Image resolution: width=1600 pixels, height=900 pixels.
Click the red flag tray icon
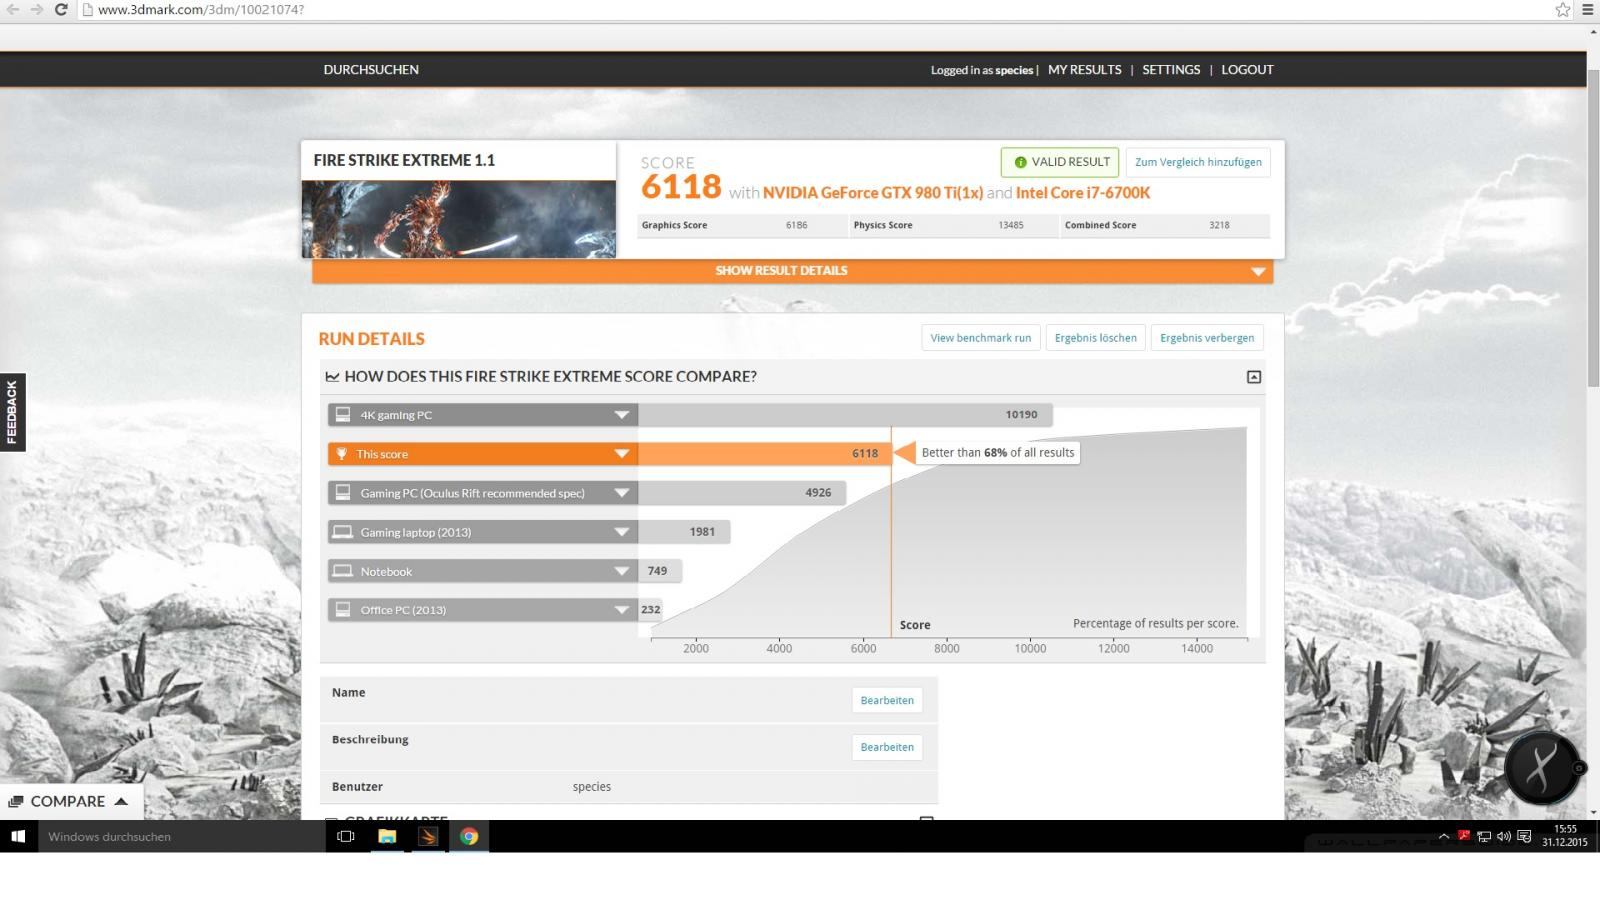click(1464, 835)
